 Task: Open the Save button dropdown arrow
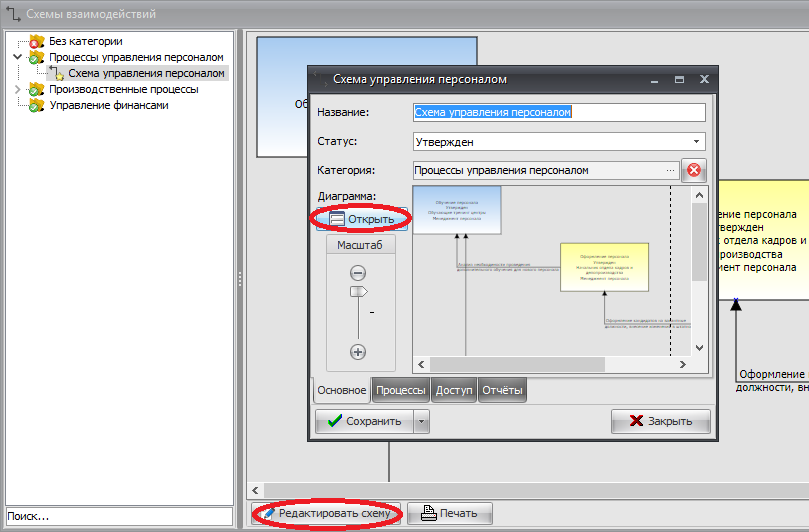(x=421, y=421)
